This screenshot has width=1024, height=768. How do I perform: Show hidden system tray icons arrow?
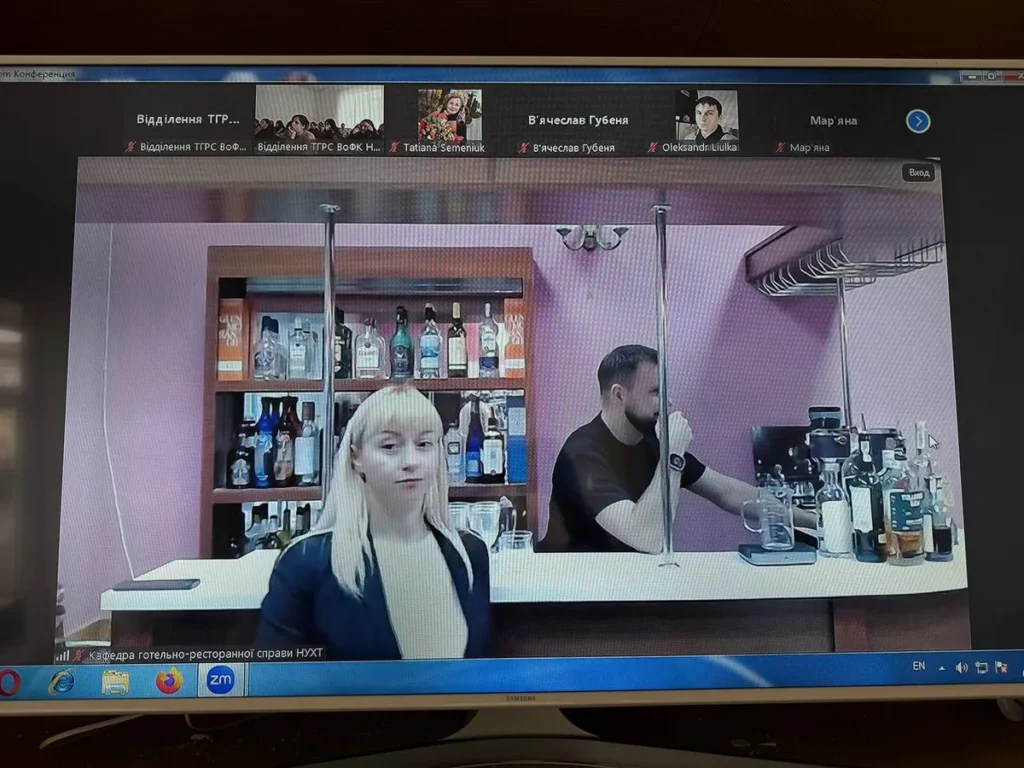[941, 667]
